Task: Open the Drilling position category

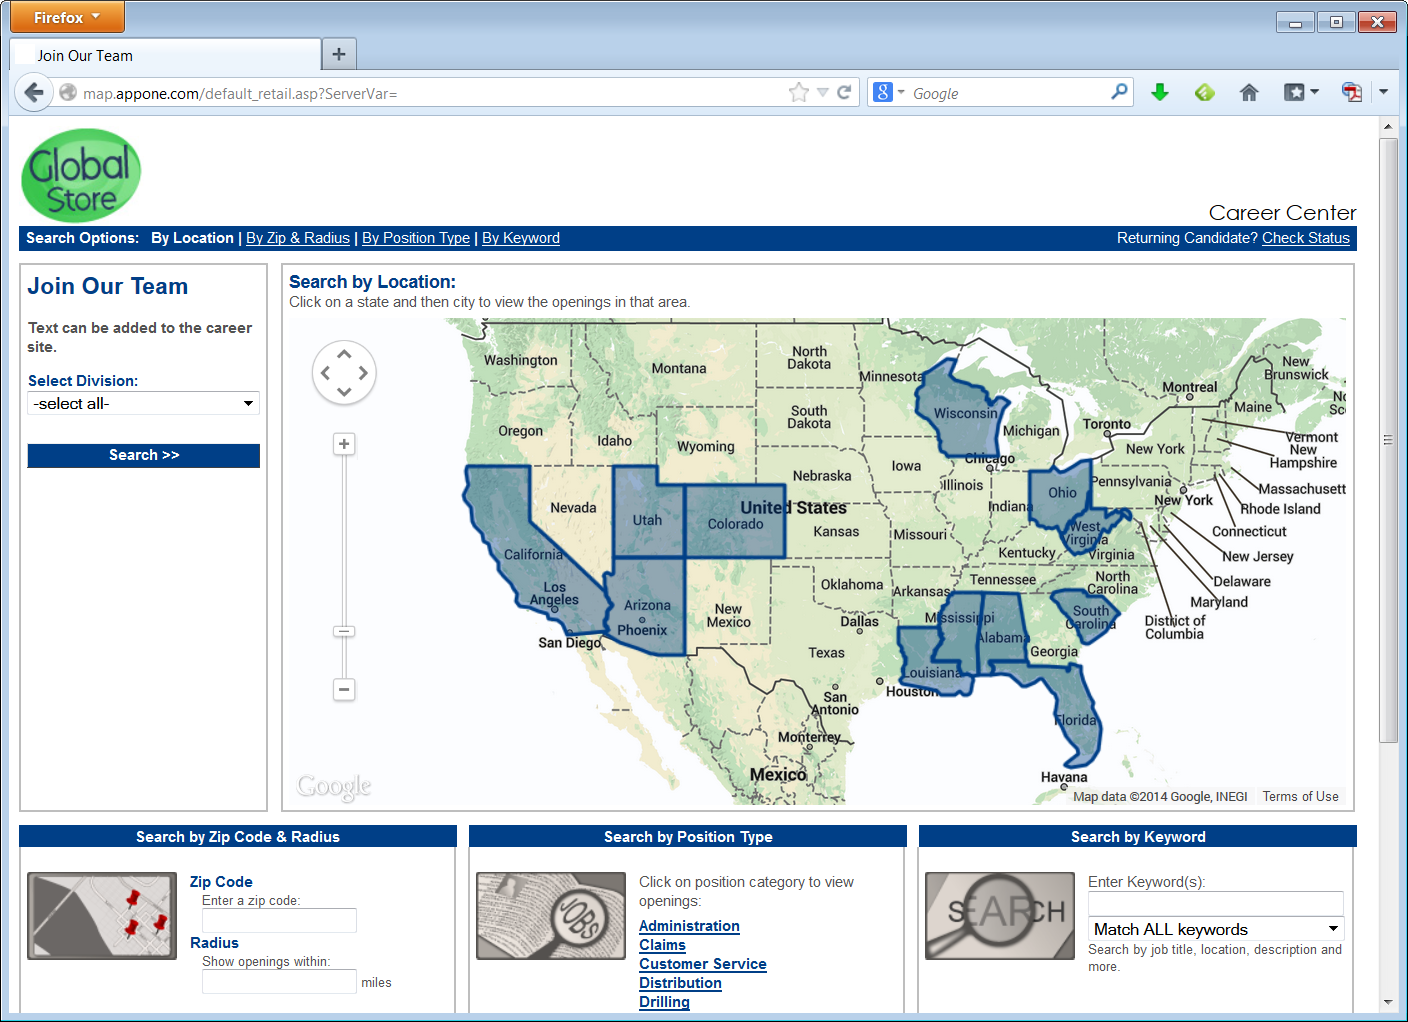Action: [664, 1002]
